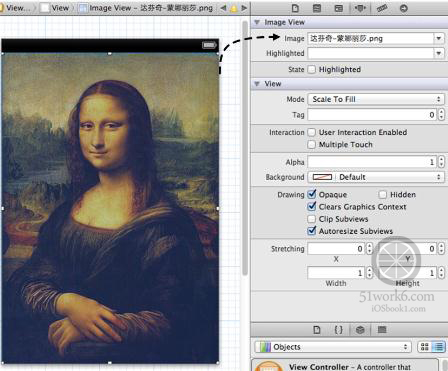Click the Alpha value stepper
The width and height of the screenshot is (448, 371).
[x=442, y=162]
